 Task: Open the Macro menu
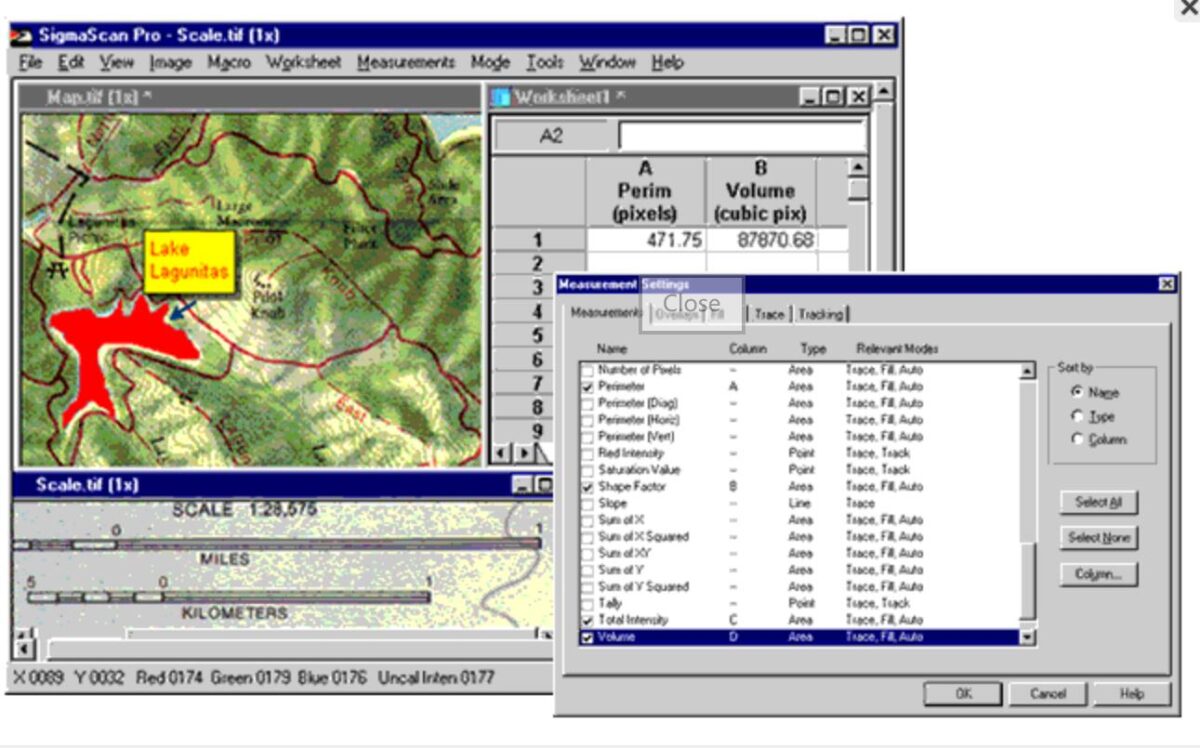228,62
